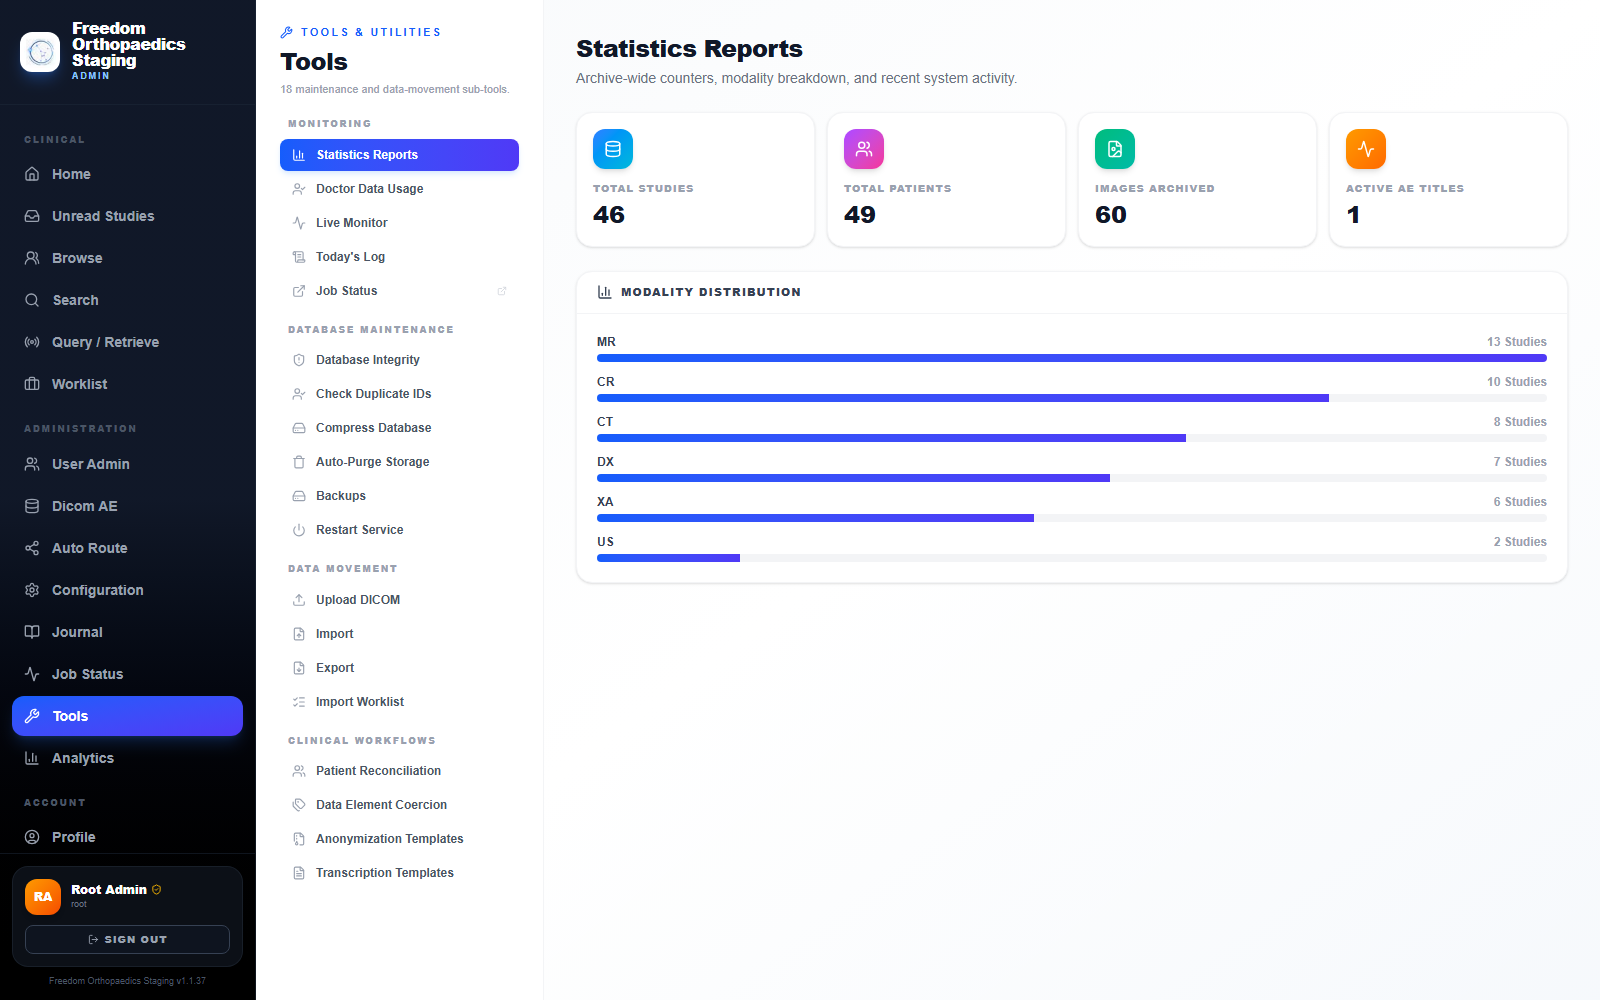Open Anonymization Templates tool
The height and width of the screenshot is (1000, 1600).
pyautogui.click(x=399, y=839)
